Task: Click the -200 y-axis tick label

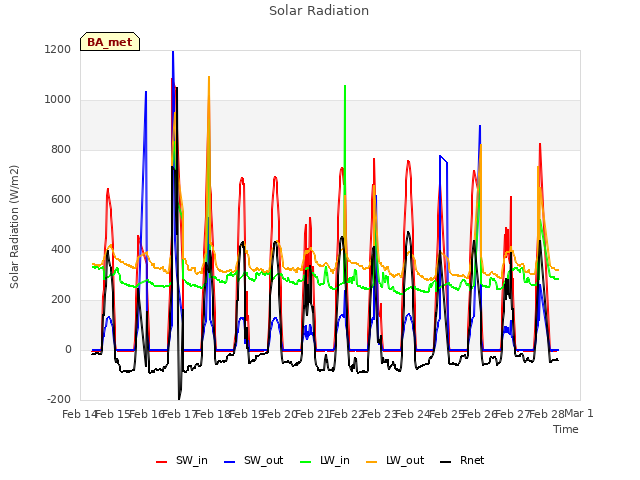Action: (x=59, y=400)
